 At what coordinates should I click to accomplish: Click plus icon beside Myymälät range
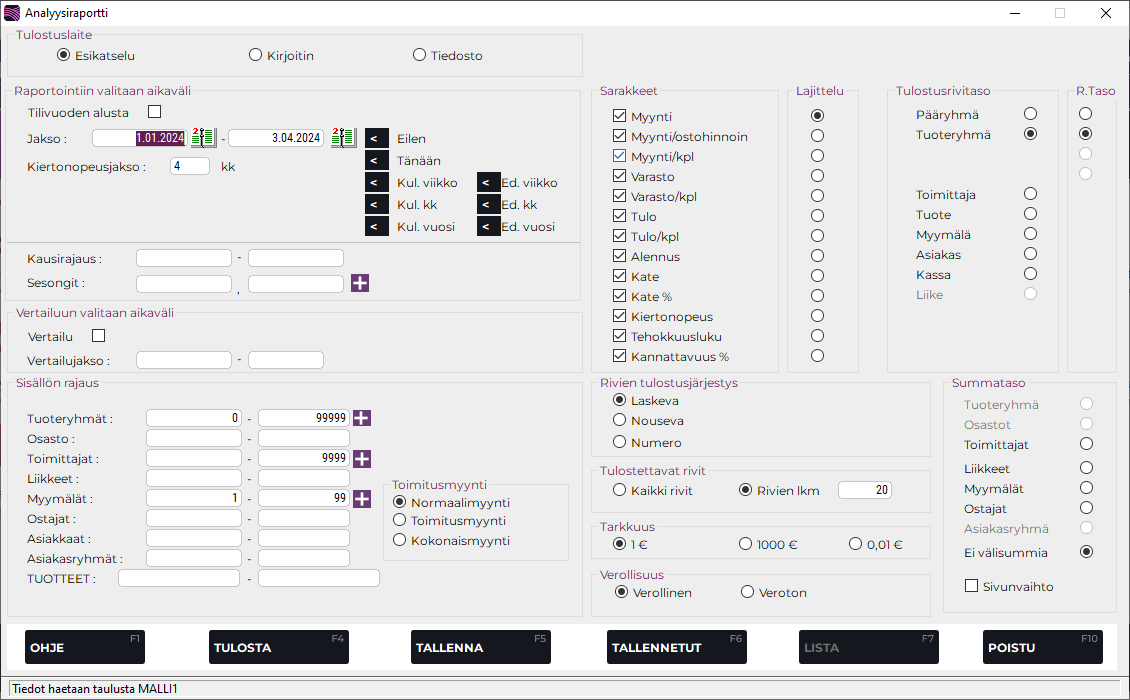point(362,499)
